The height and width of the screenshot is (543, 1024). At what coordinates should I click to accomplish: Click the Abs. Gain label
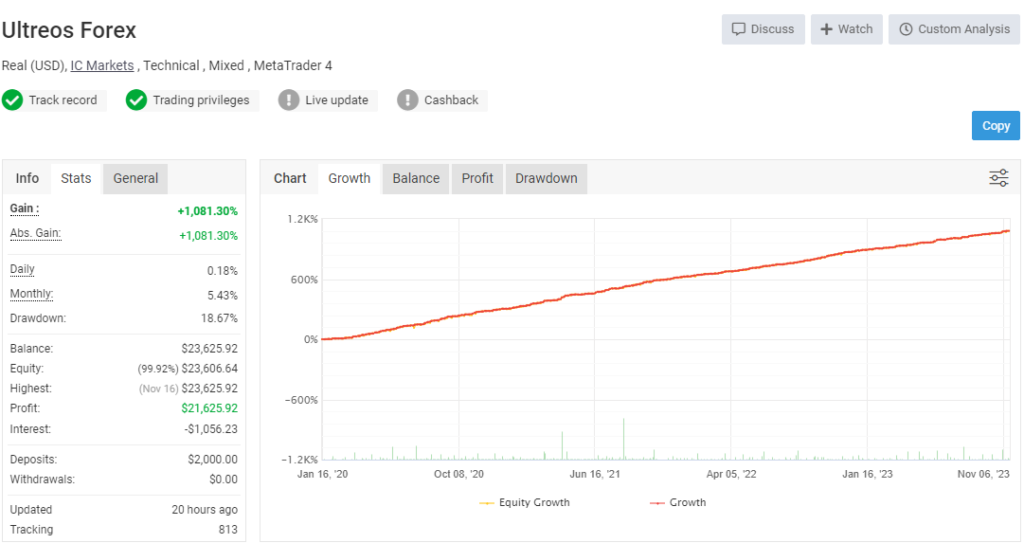tap(35, 233)
